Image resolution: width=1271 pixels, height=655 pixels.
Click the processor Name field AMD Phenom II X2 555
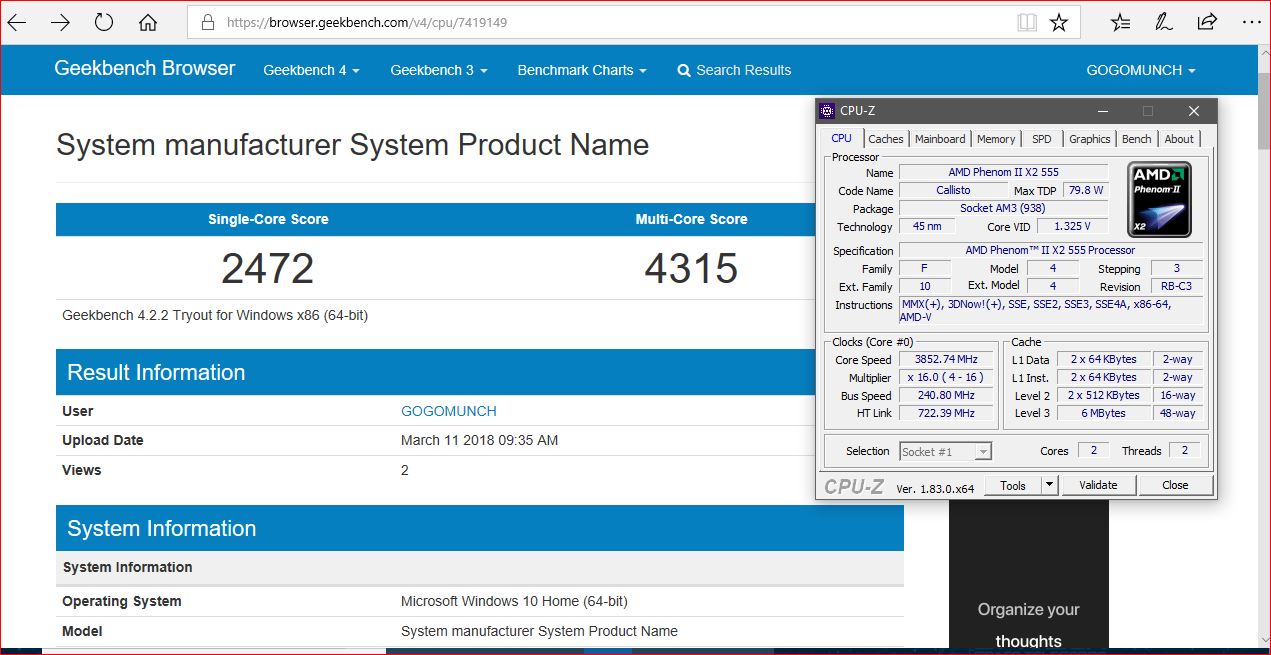1003,173
